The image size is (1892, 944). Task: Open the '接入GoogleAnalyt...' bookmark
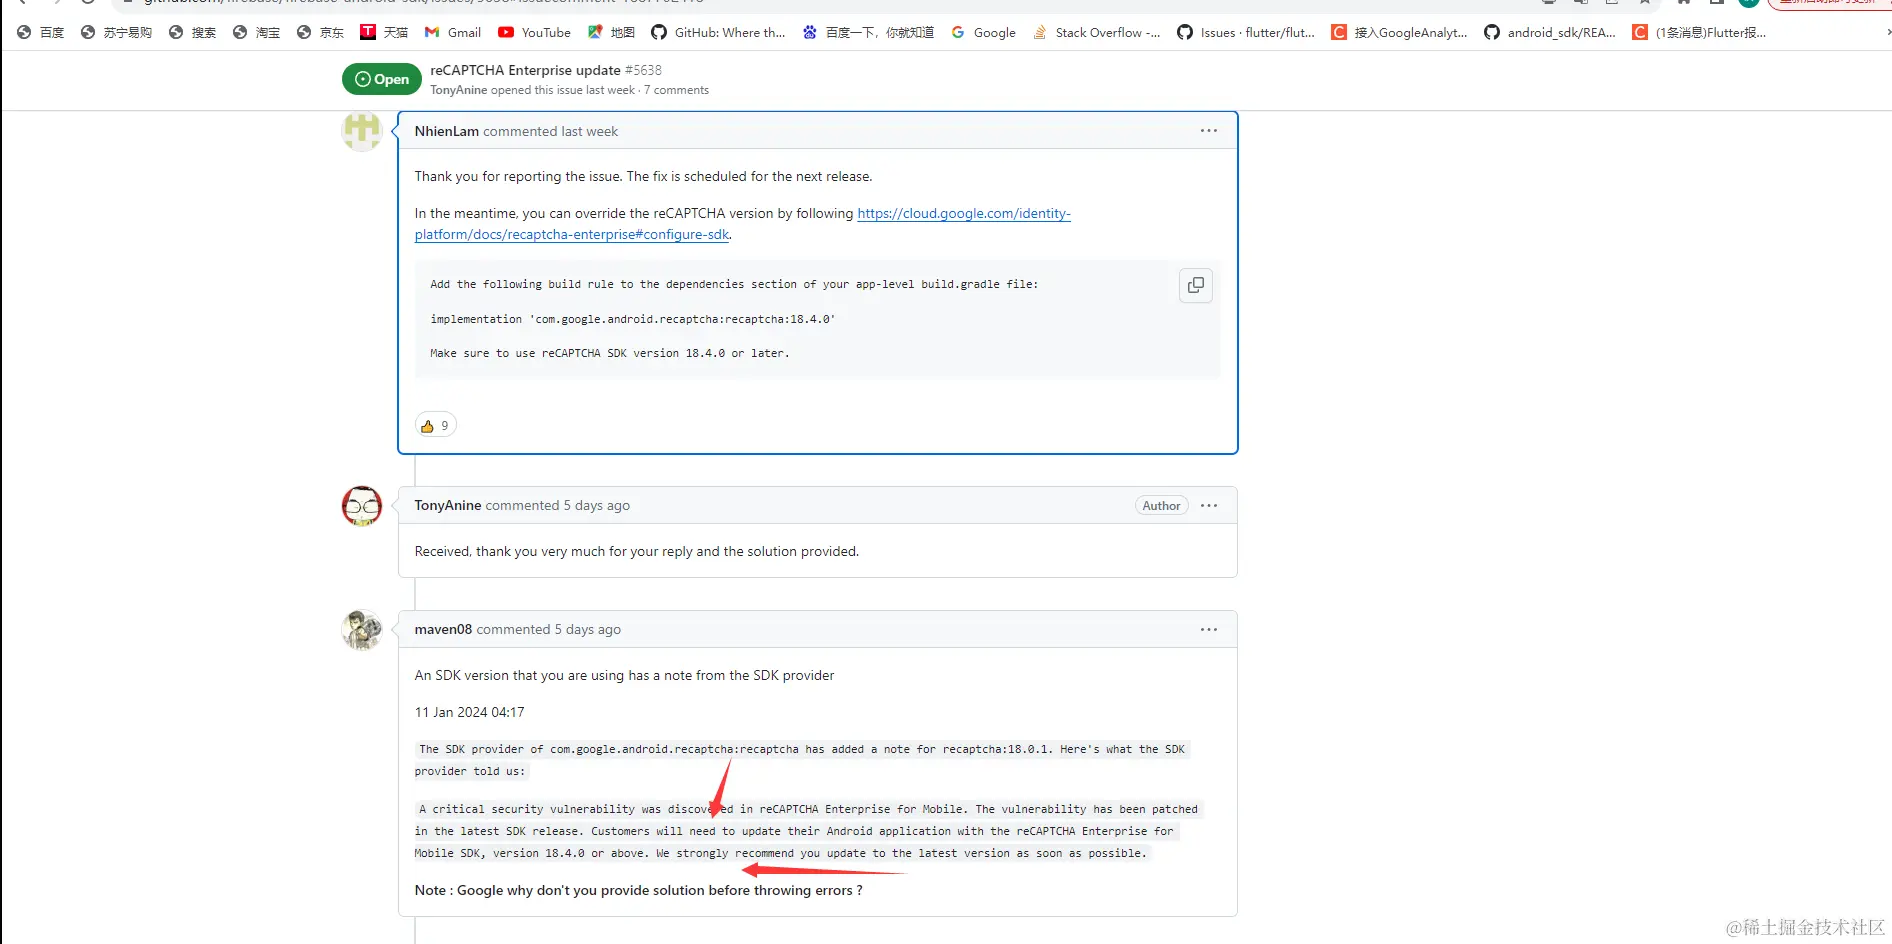[x=1400, y=32]
